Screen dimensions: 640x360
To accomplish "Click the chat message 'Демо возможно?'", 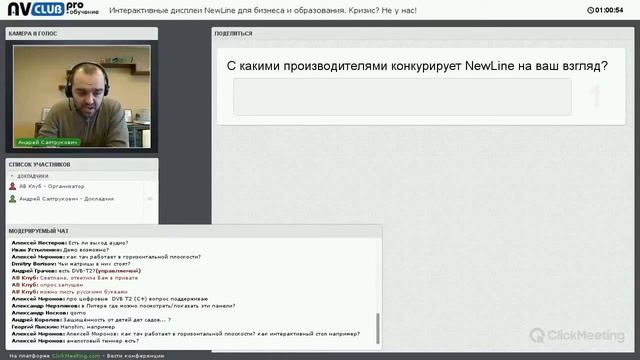I will pos(60,250).
